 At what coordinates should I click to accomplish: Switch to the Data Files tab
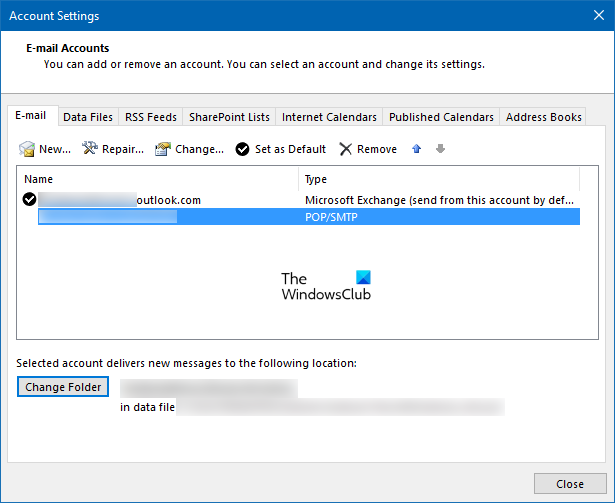point(88,117)
